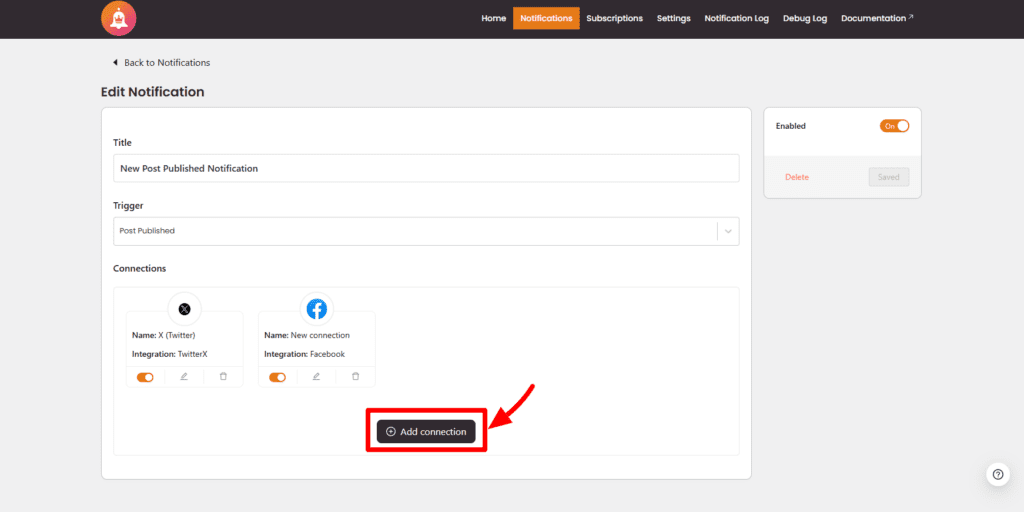Open the Subscriptions menu item
This screenshot has height=512, width=1024.
[615, 18]
